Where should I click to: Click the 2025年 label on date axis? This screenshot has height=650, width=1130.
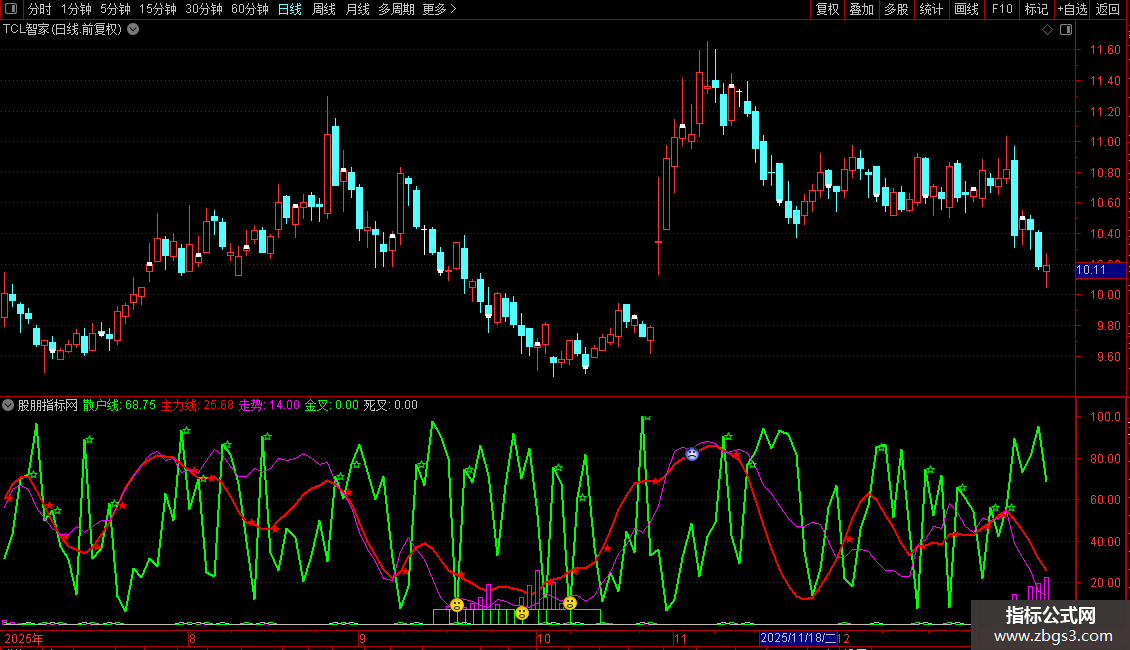pyautogui.click(x=24, y=638)
